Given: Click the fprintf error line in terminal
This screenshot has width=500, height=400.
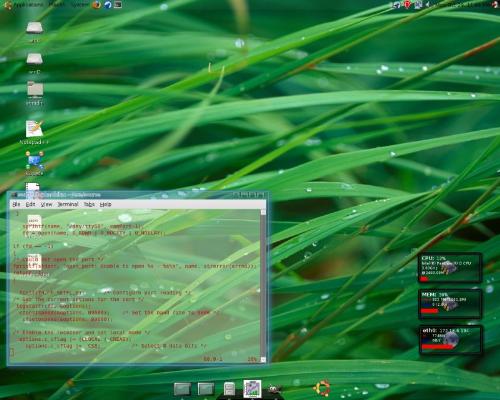Looking at the screenshot, I should [x=135, y=266].
